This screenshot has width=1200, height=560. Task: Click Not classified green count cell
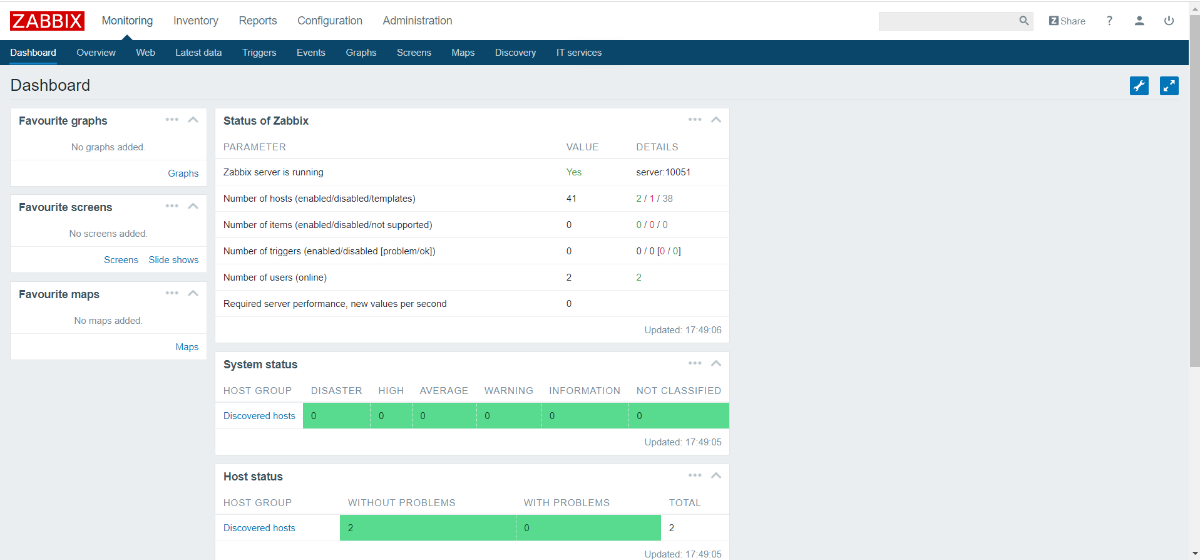pyautogui.click(x=679, y=416)
